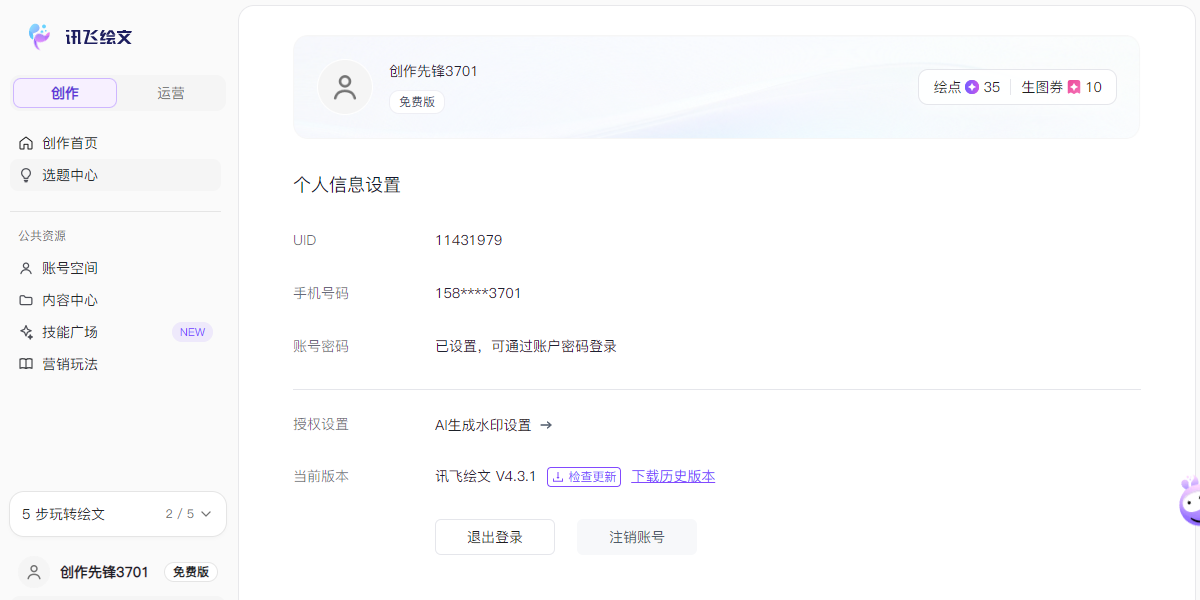The height and width of the screenshot is (600, 1200).
Task: Open the 下载历史版本 link
Action: tap(673, 477)
